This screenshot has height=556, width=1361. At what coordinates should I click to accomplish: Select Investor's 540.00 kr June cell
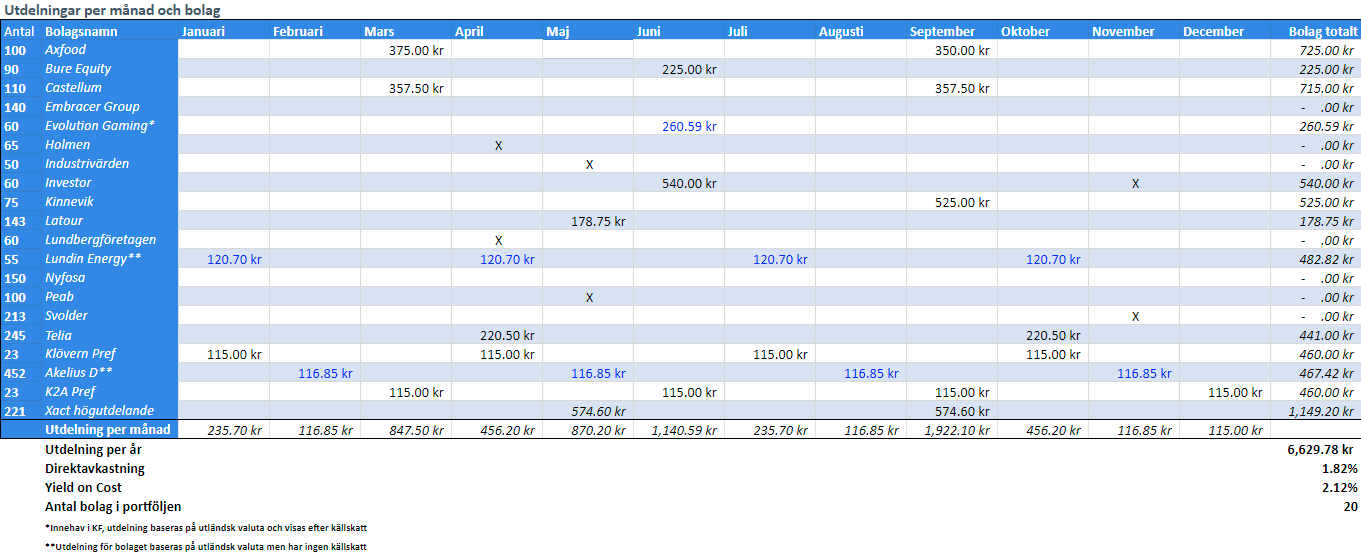(679, 183)
